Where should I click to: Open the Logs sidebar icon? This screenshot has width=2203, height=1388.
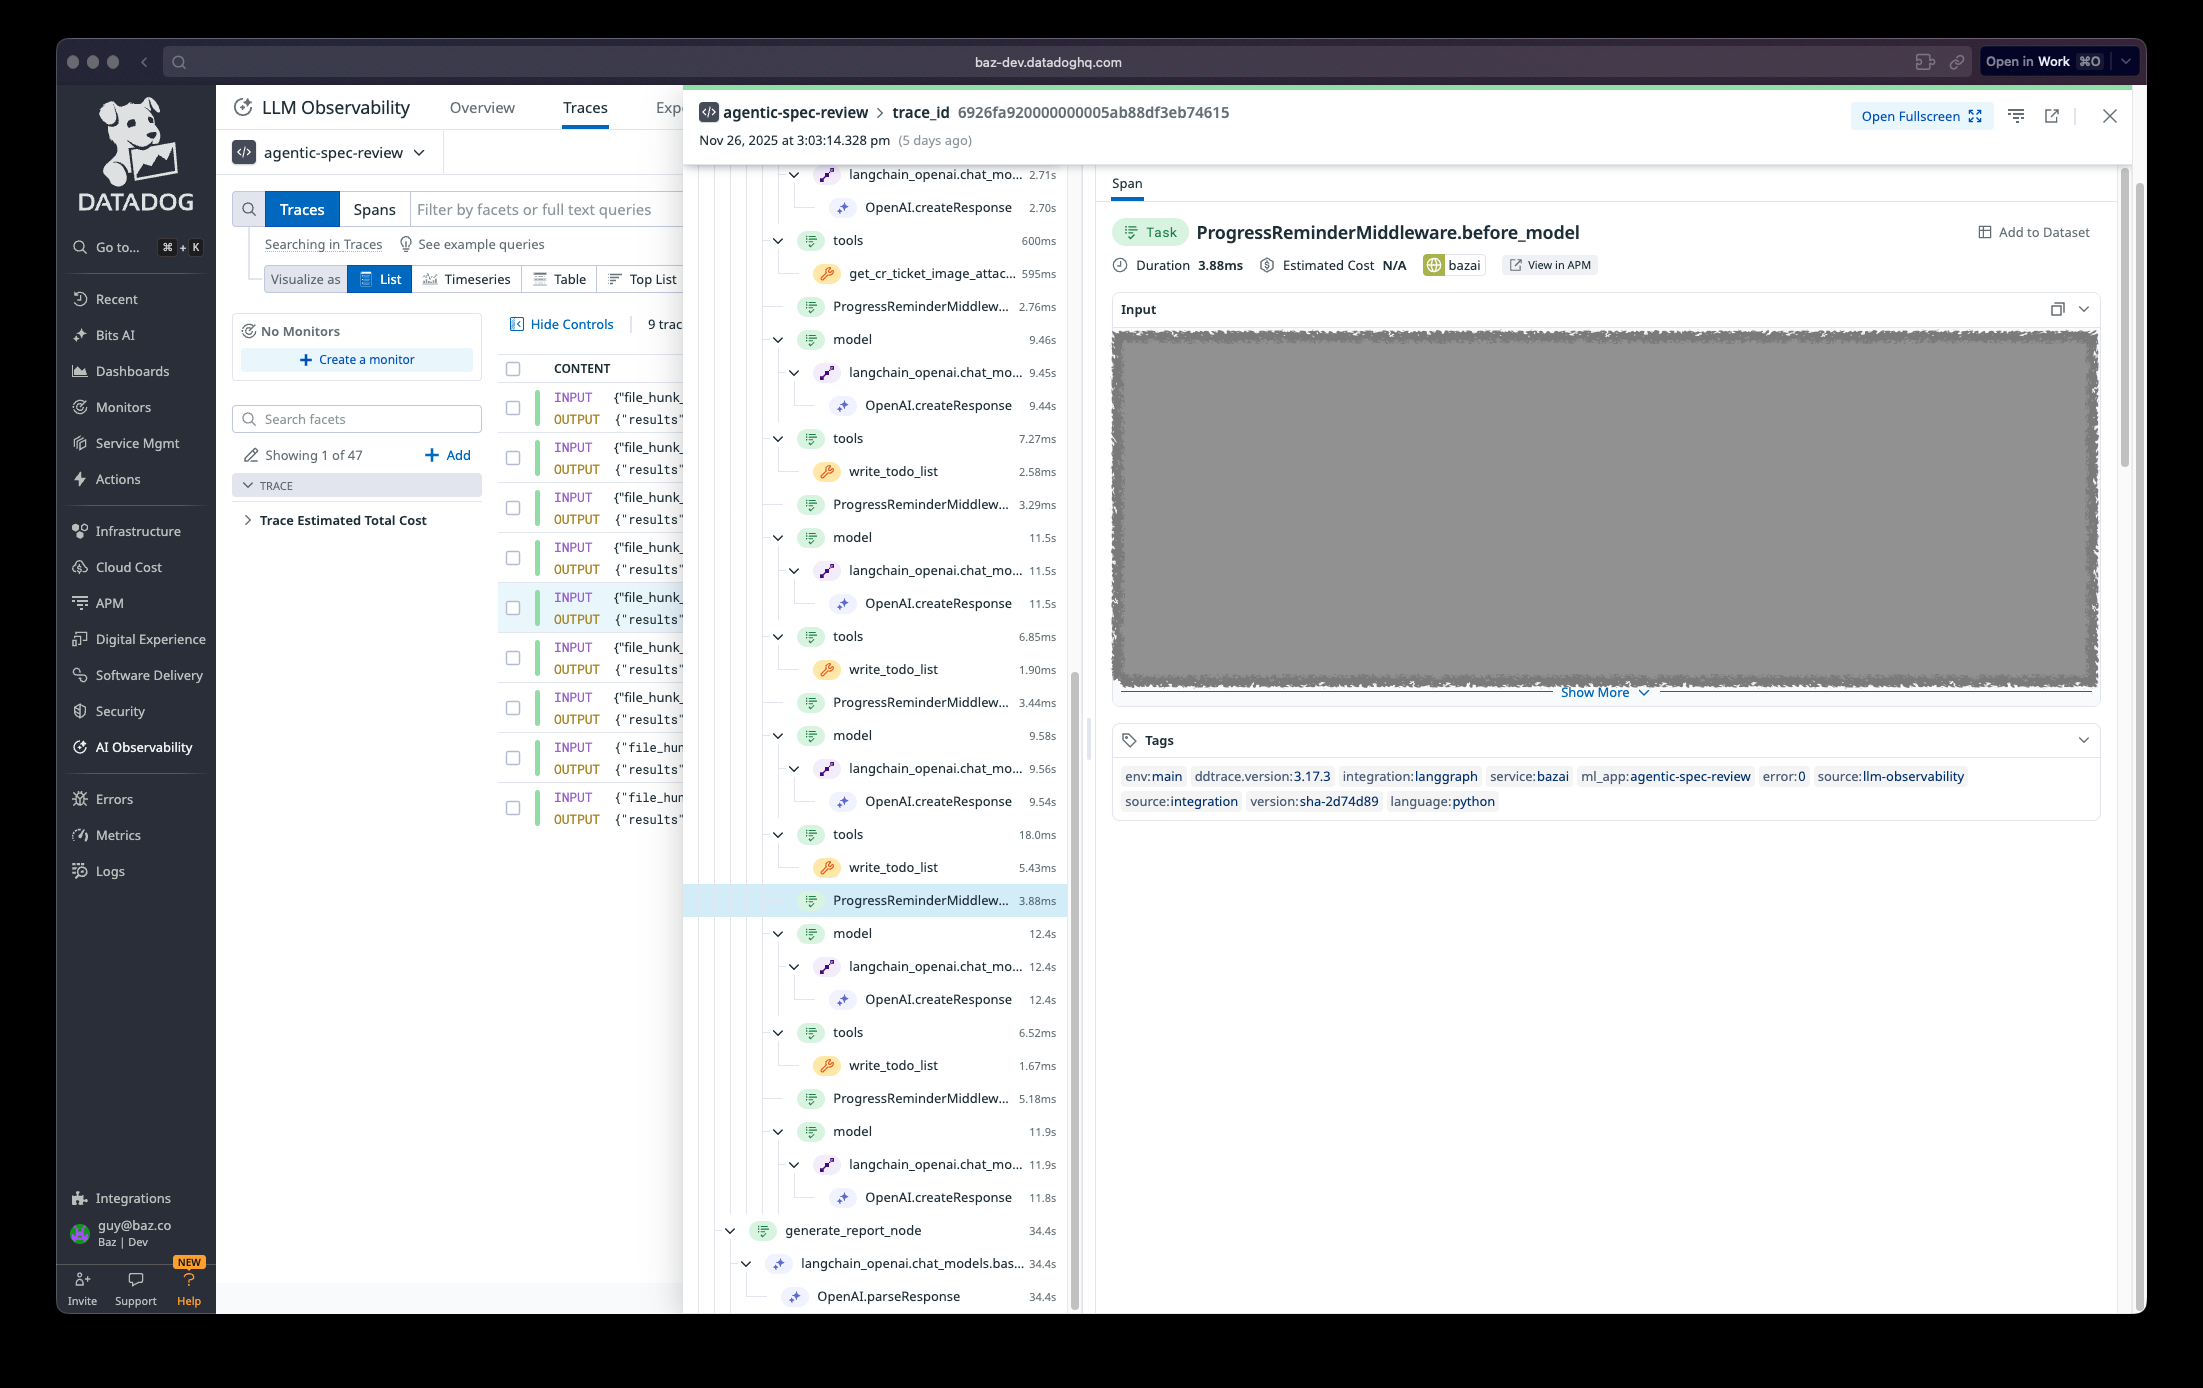(80, 871)
